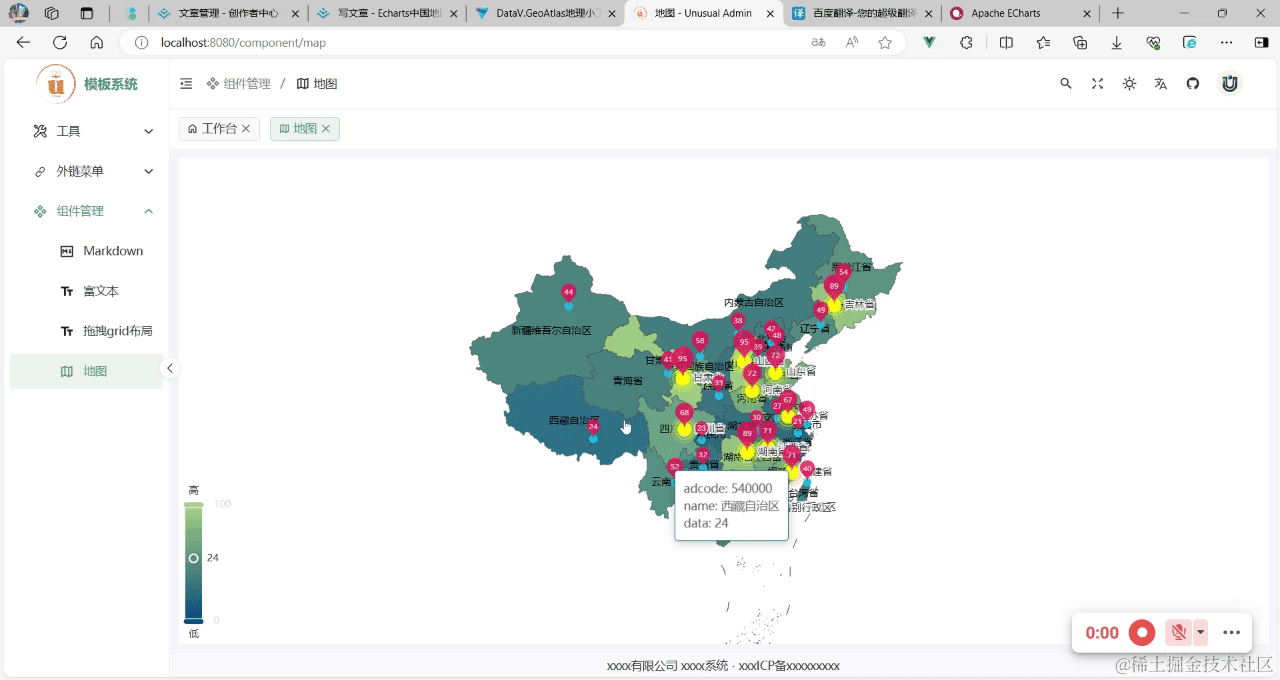Close the 工作台 page tab
1280x680 pixels.
coord(246,129)
